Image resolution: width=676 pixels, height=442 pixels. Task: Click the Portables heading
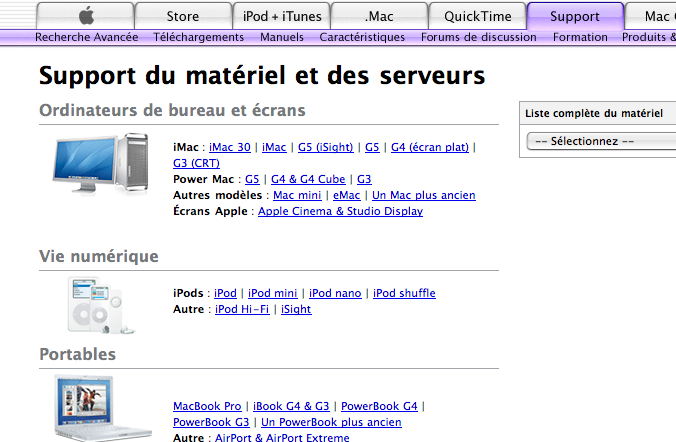pos(78,354)
